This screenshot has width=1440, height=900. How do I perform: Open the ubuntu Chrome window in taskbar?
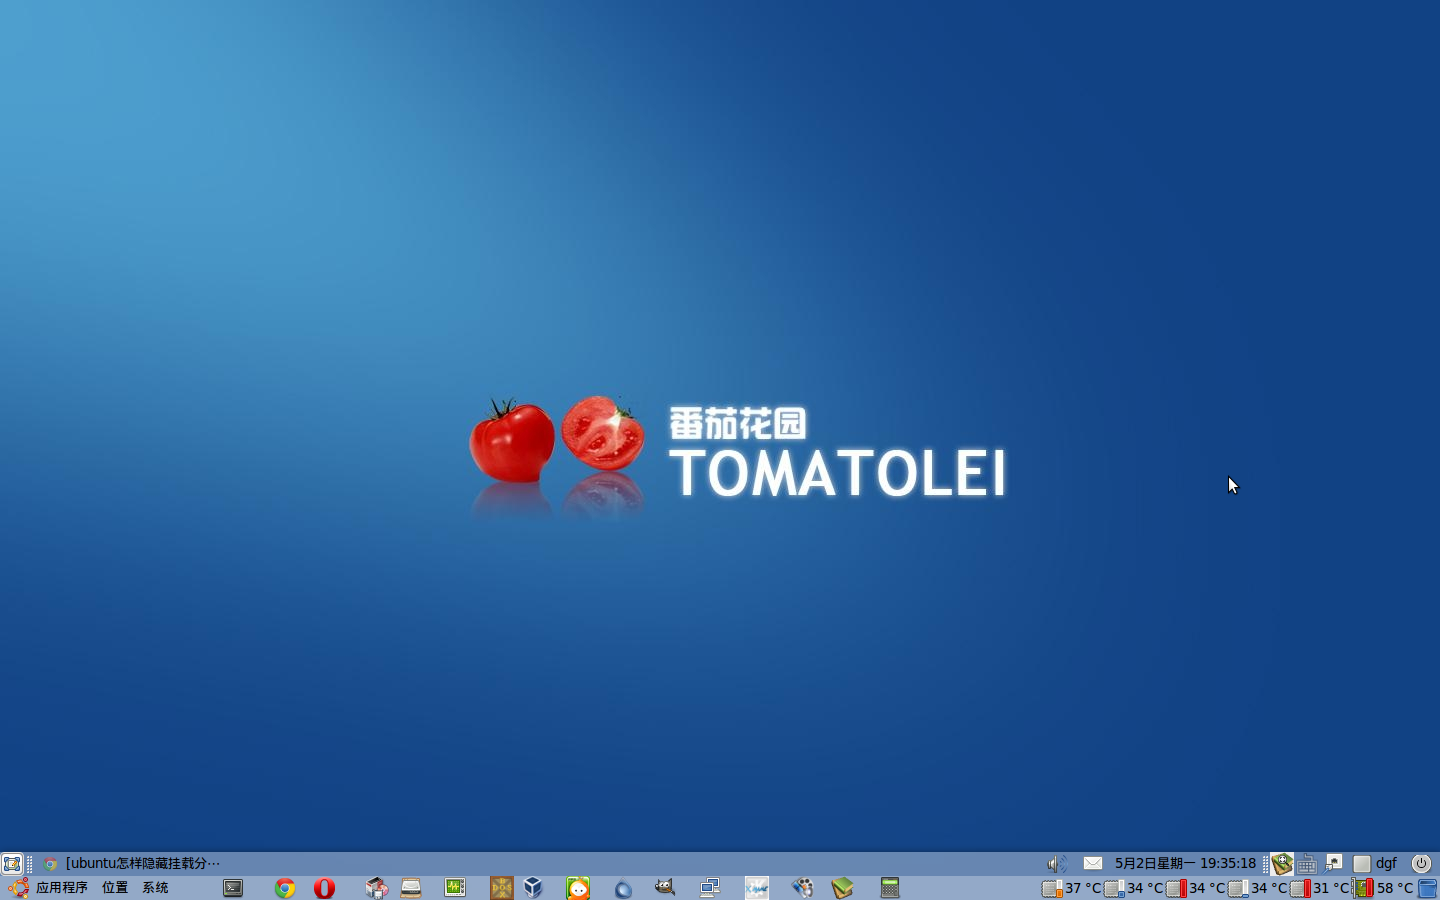pos(132,863)
